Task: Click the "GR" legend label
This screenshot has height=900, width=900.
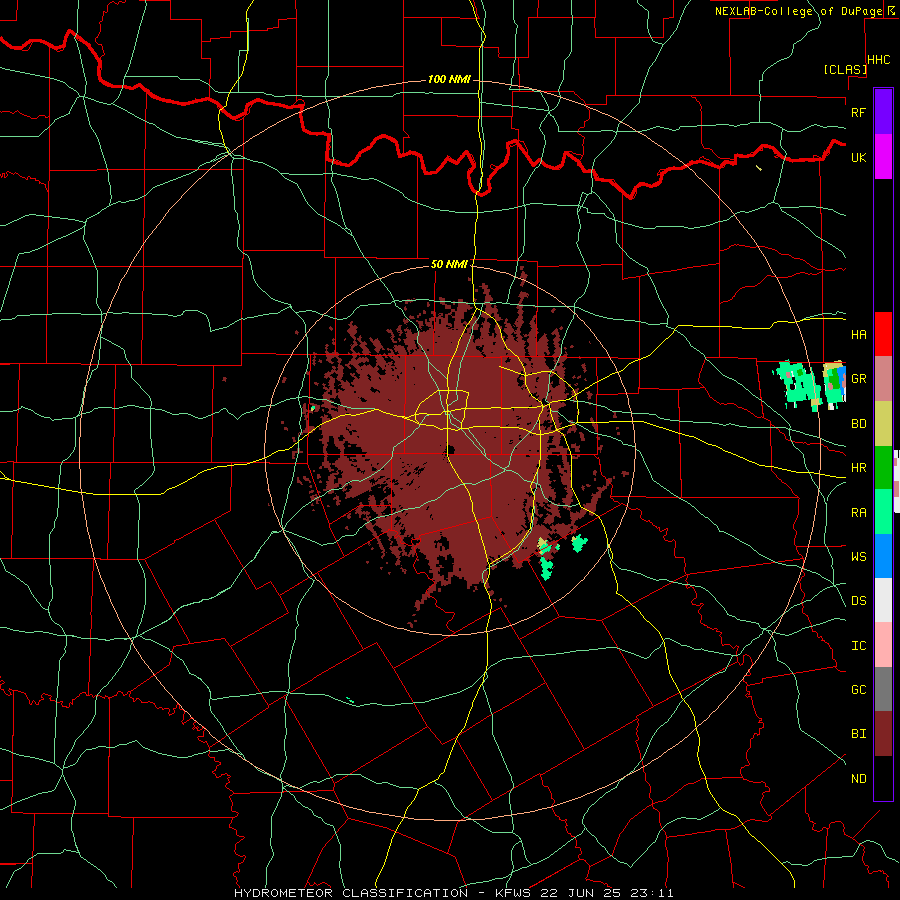Action: [x=858, y=379]
